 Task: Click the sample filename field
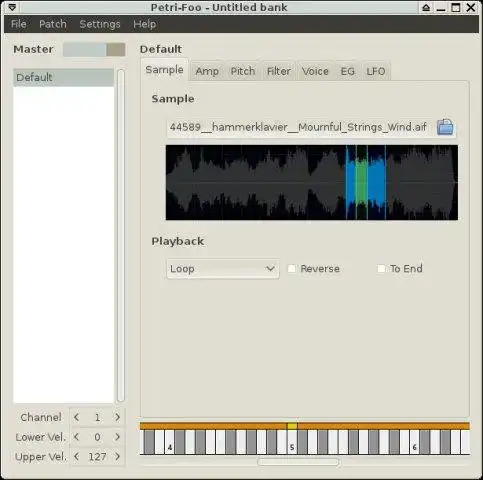(x=299, y=127)
